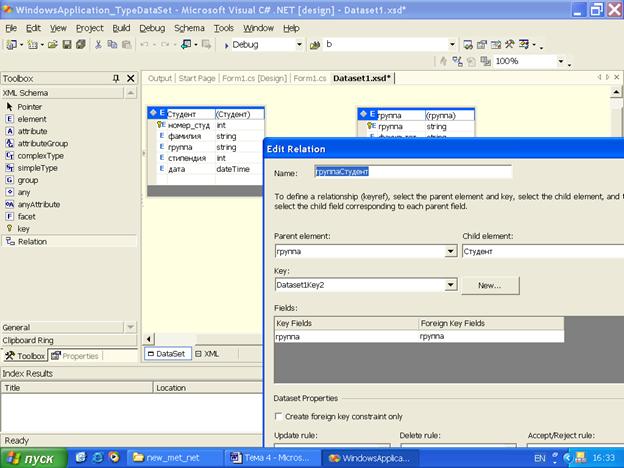
Task: Open the zoom 100% dropdown
Action: (561, 61)
